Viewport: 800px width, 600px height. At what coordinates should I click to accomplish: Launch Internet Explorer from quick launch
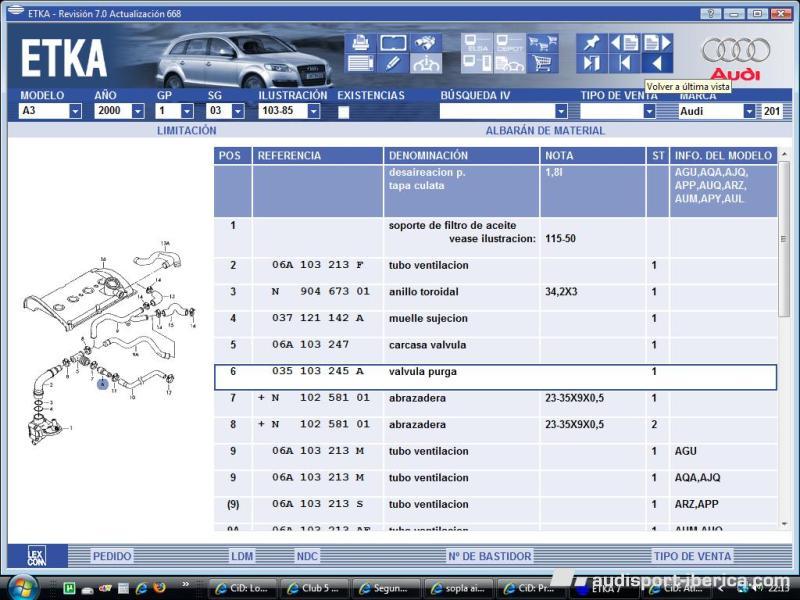point(141,588)
